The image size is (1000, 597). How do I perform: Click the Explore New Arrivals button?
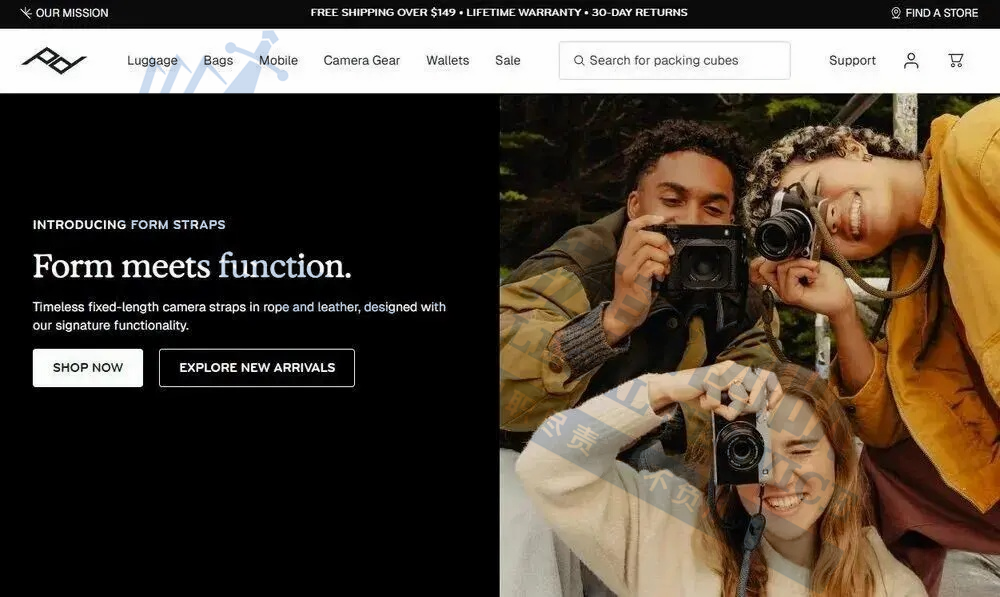click(257, 368)
